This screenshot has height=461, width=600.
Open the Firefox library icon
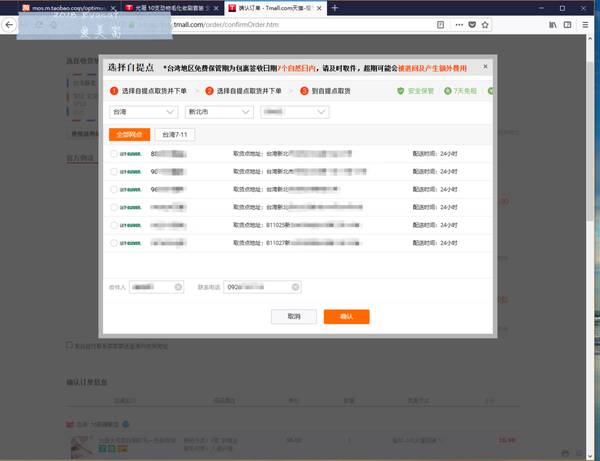[553, 25]
